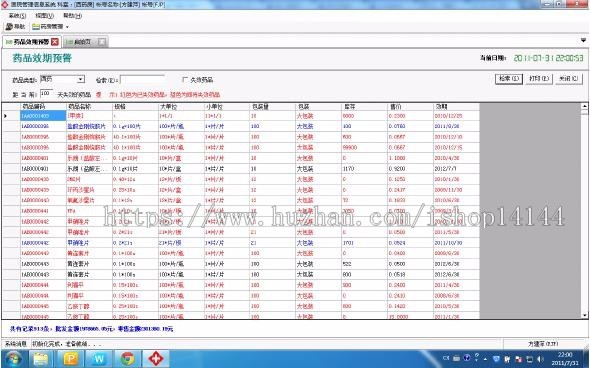Viewport: 590px width, 368px height.
Task: Toggle the 失效药品 checkbox
Action: tap(185, 80)
